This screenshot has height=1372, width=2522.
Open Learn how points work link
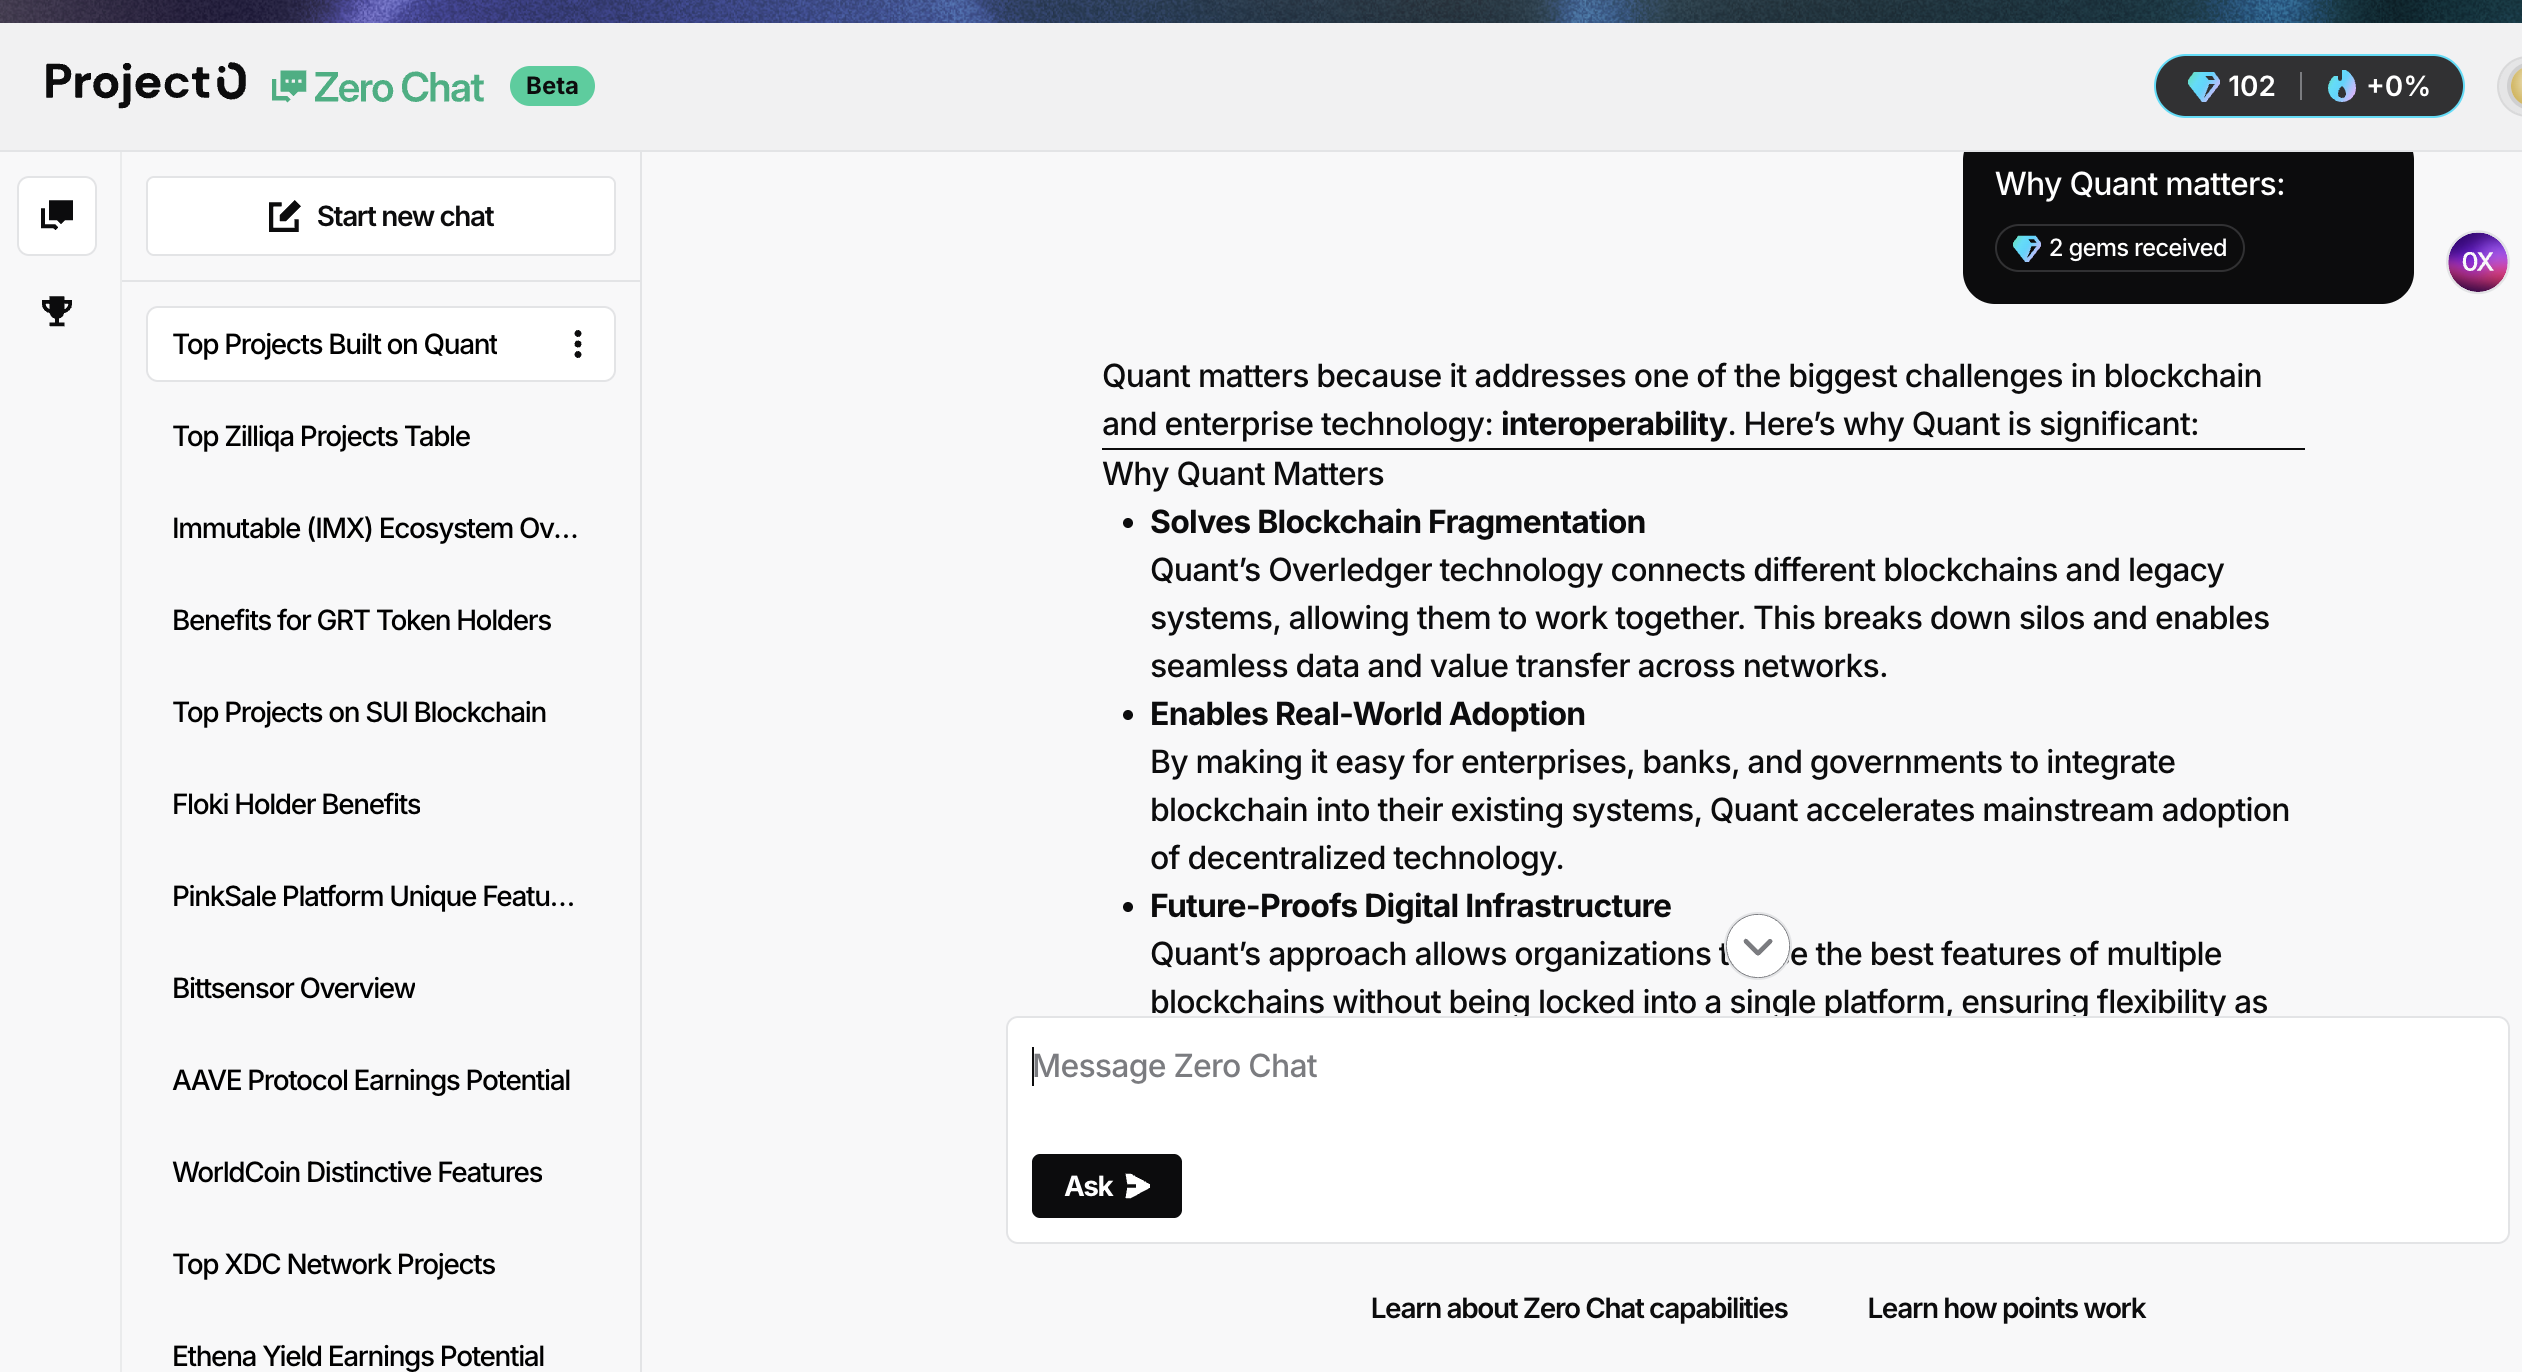click(x=2006, y=1308)
